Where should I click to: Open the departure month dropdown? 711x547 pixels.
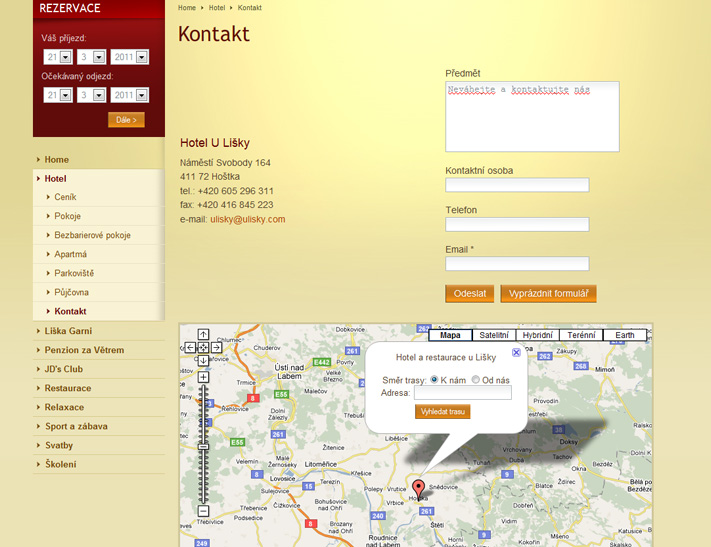tap(92, 95)
